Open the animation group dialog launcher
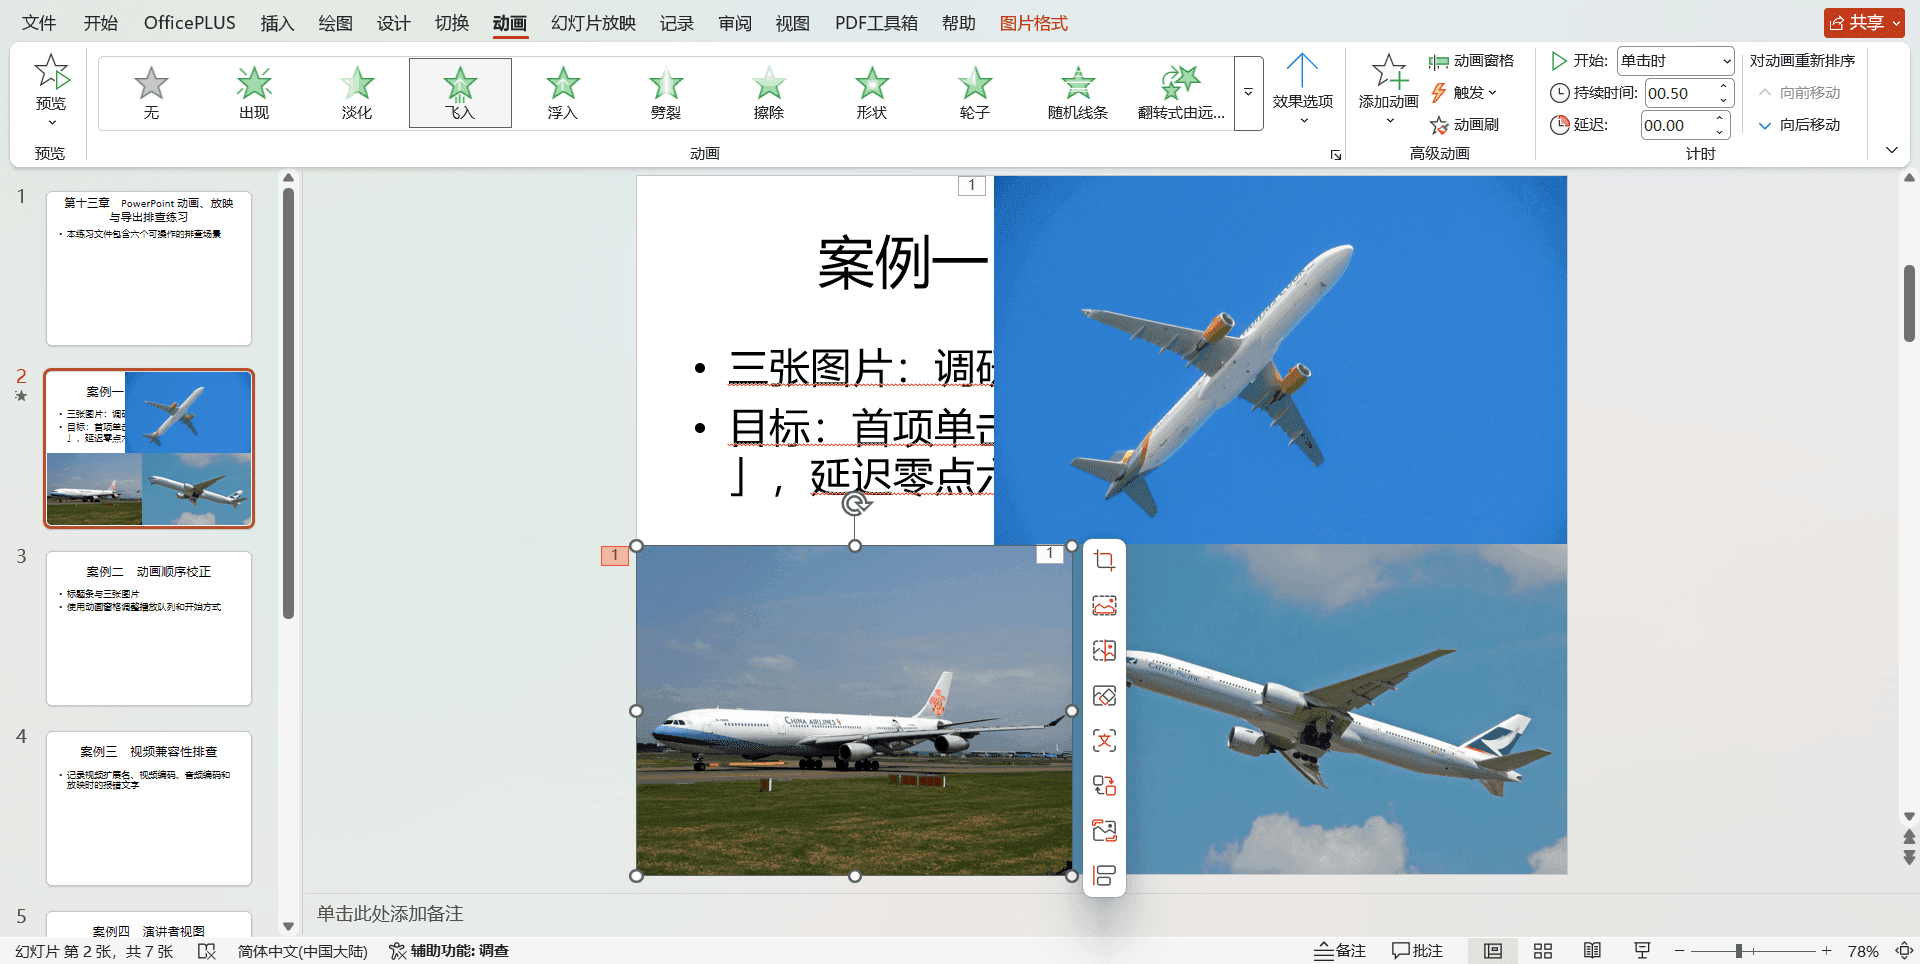The height and width of the screenshot is (964, 1920). [1335, 155]
